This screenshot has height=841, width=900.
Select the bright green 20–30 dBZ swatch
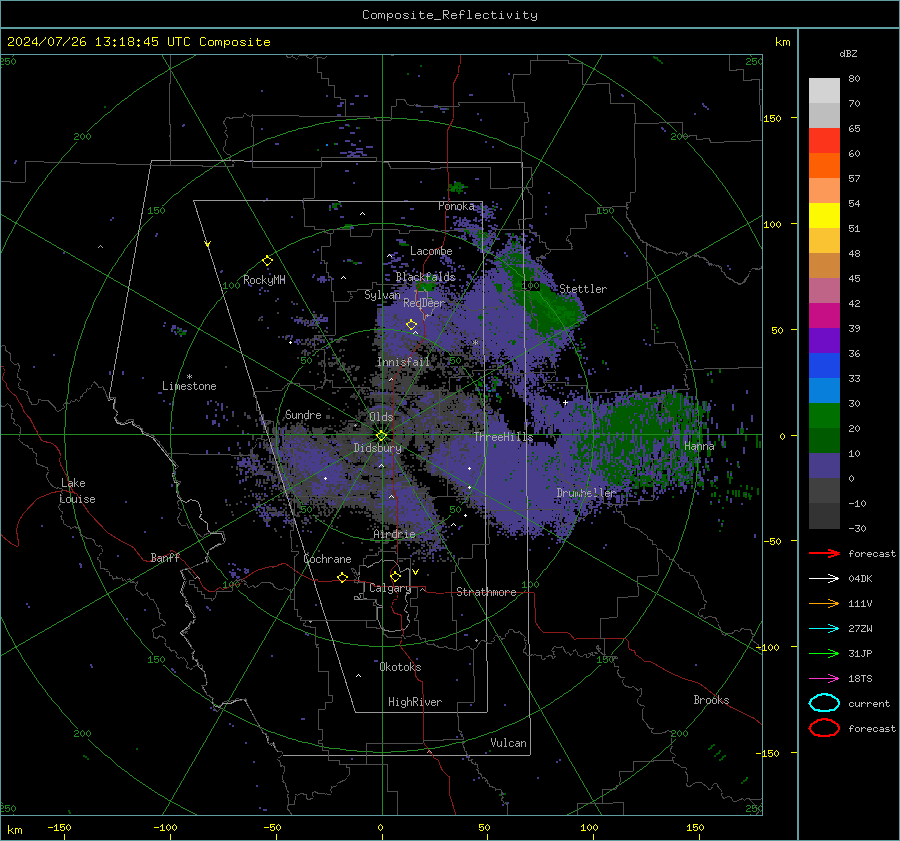pos(824,416)
